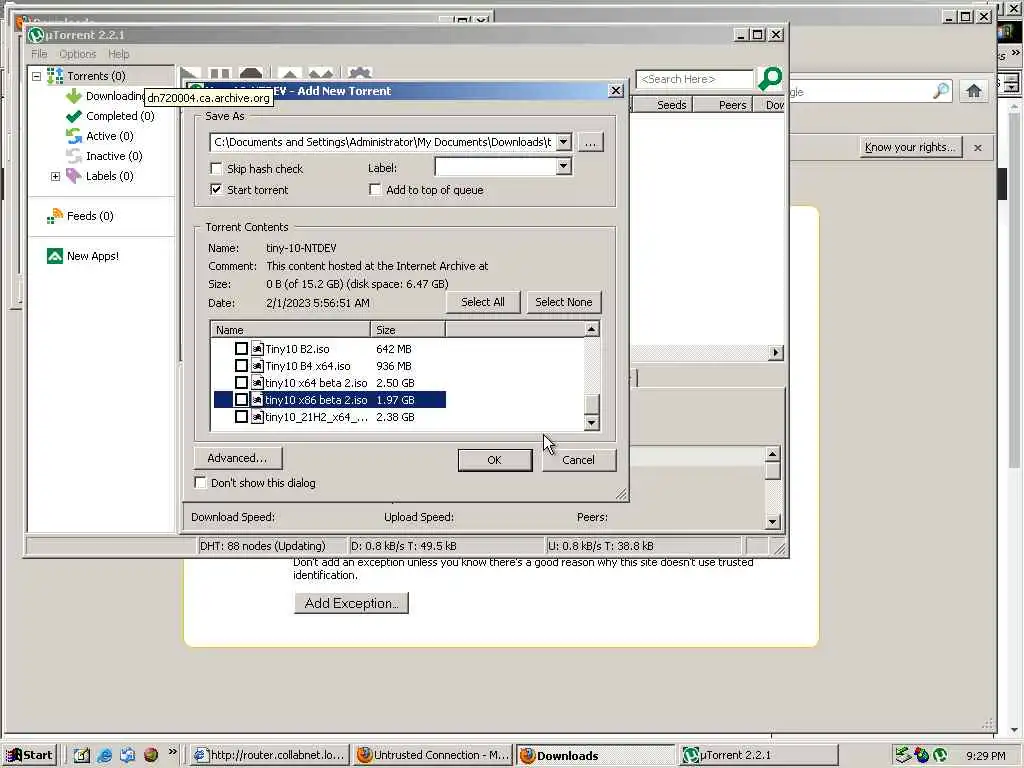1024x768 pixels.
Task: Click the Internet Explorer quick launch icon
Action: tap(104, 755)
